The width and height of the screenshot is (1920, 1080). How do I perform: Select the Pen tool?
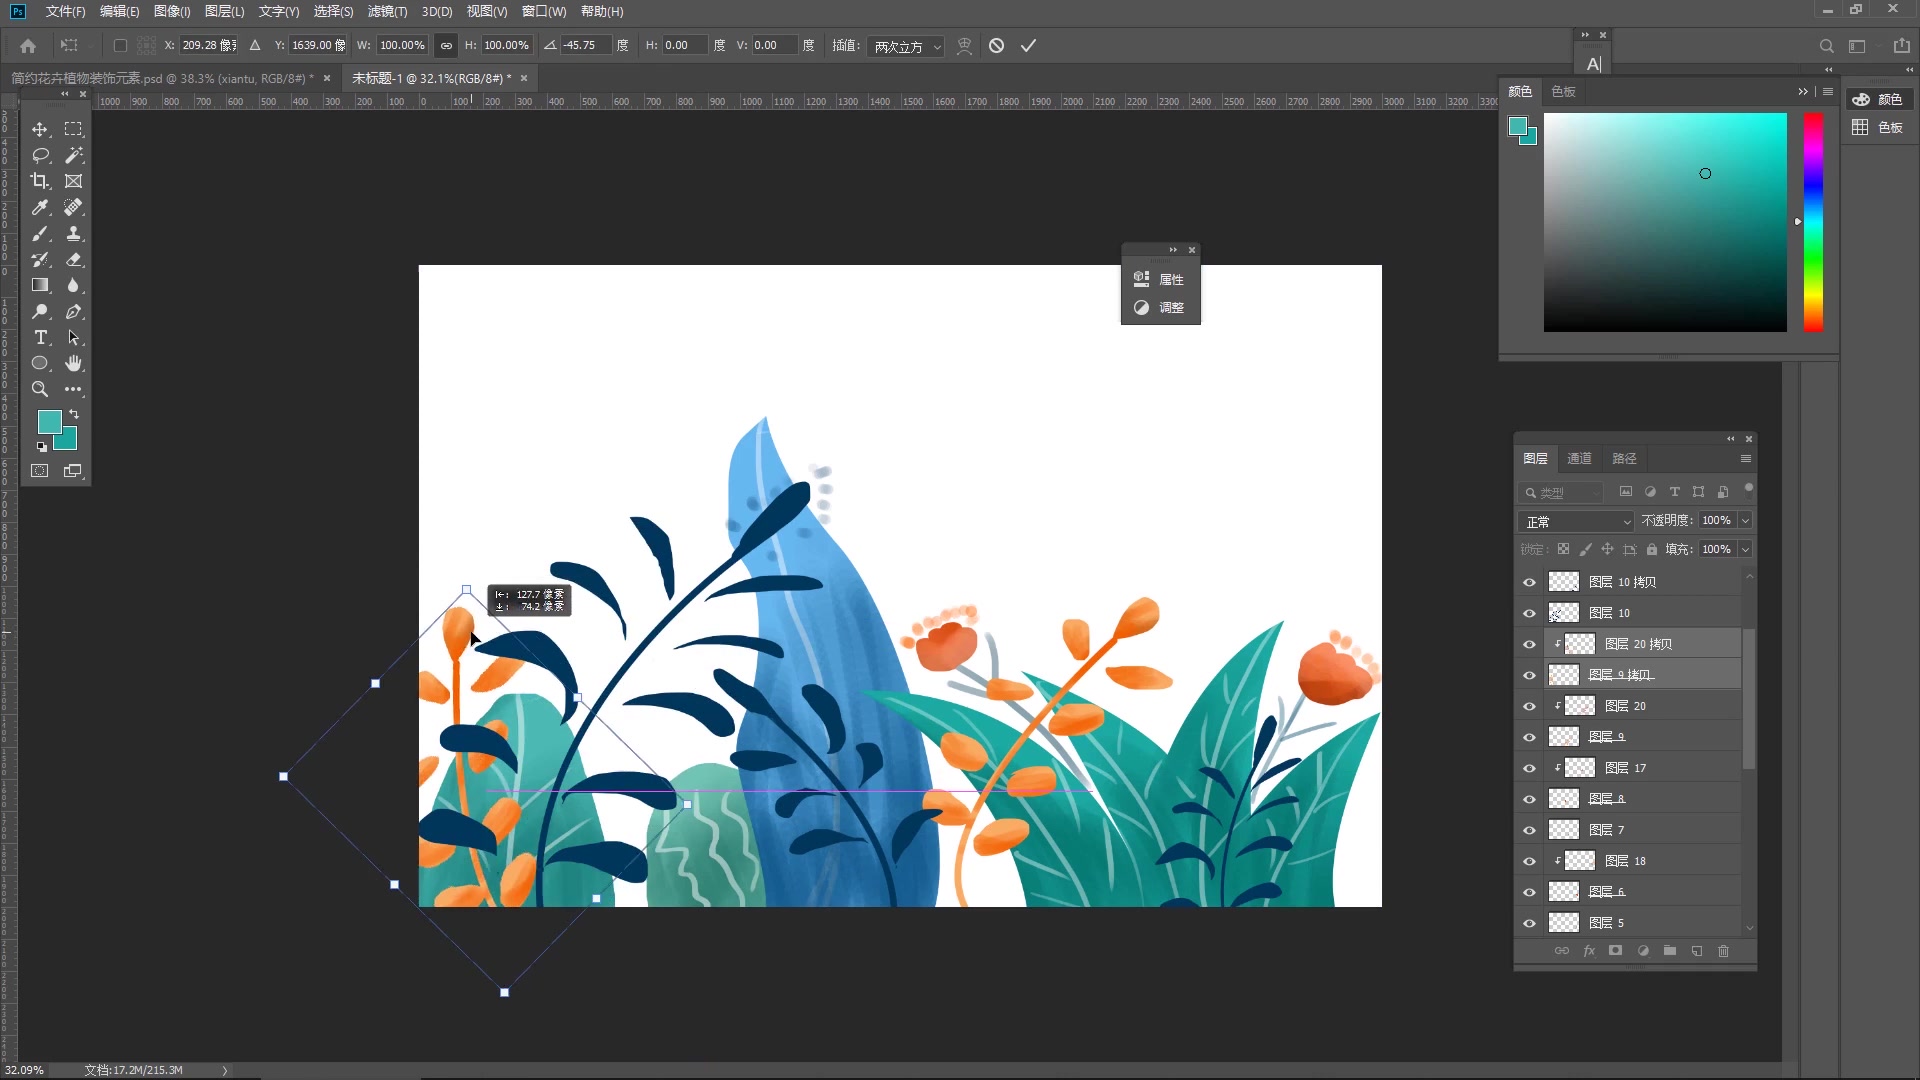pyautogui.click(x=73, y=311)
